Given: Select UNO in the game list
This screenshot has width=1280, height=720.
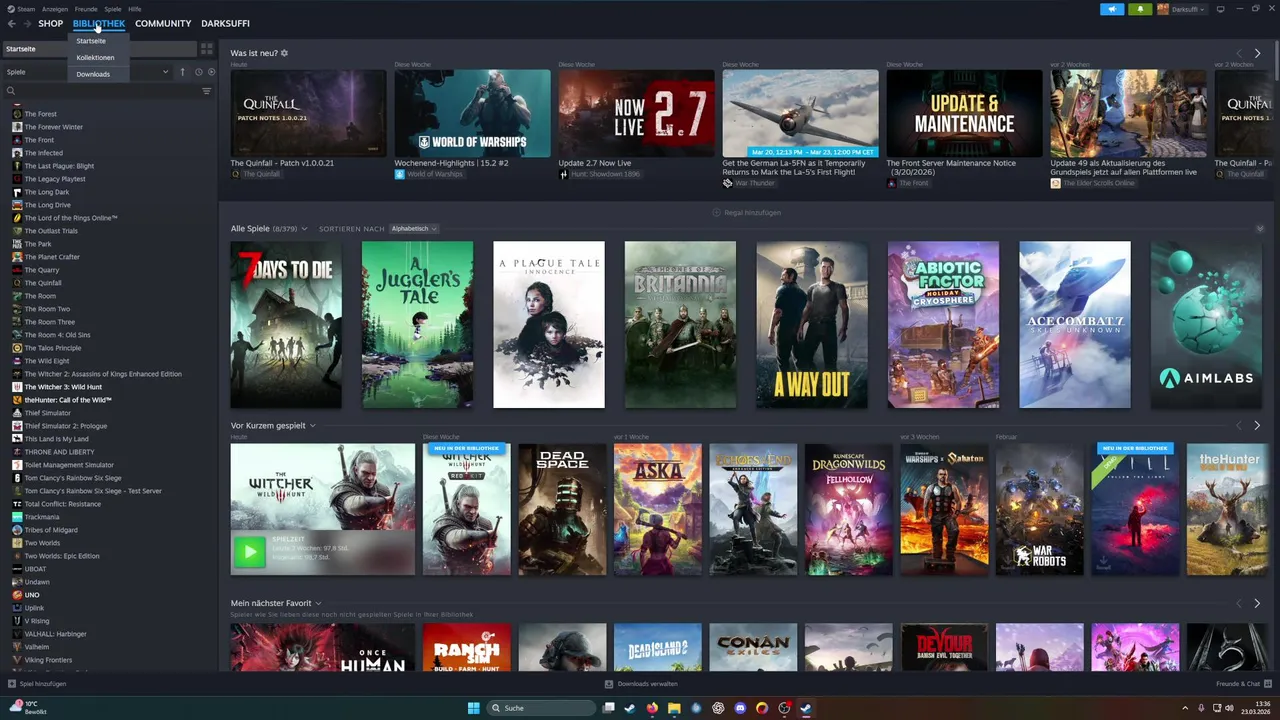Looking at the screenshot, I should click(32, 595).
